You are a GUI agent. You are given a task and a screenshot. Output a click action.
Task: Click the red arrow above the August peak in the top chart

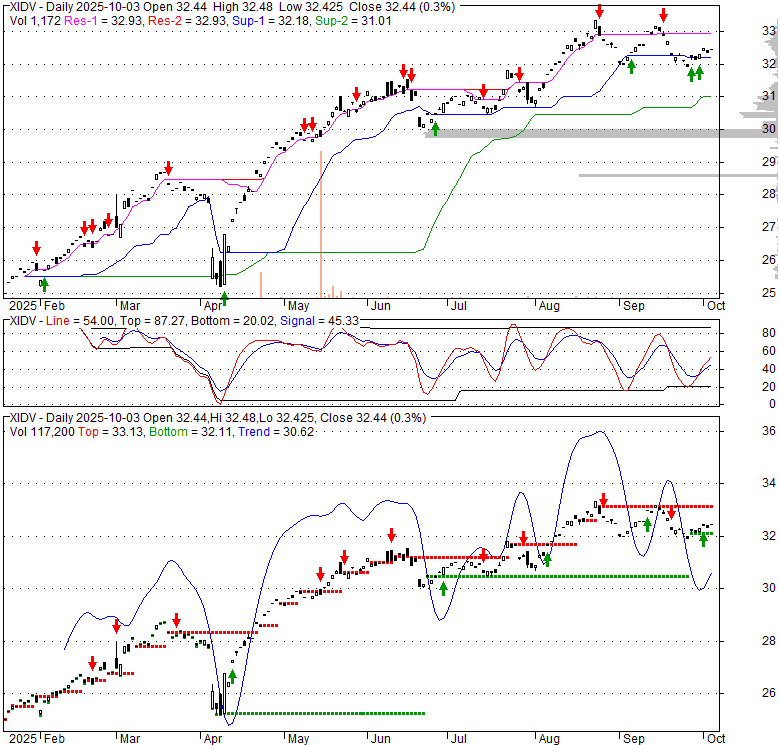[598, 12]
